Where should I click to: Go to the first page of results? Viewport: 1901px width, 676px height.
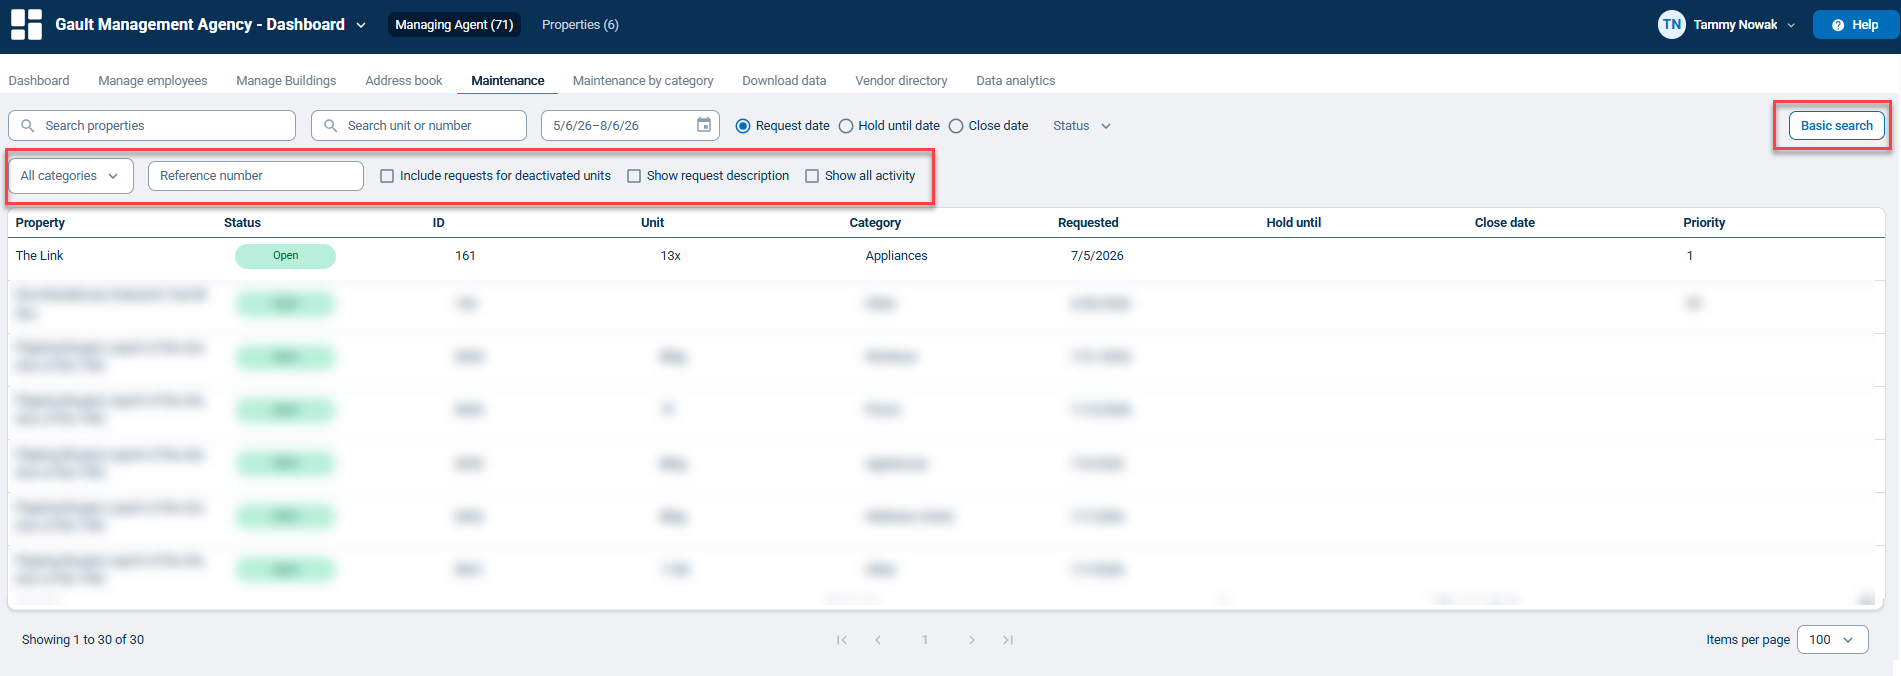[x=842, y=640]
